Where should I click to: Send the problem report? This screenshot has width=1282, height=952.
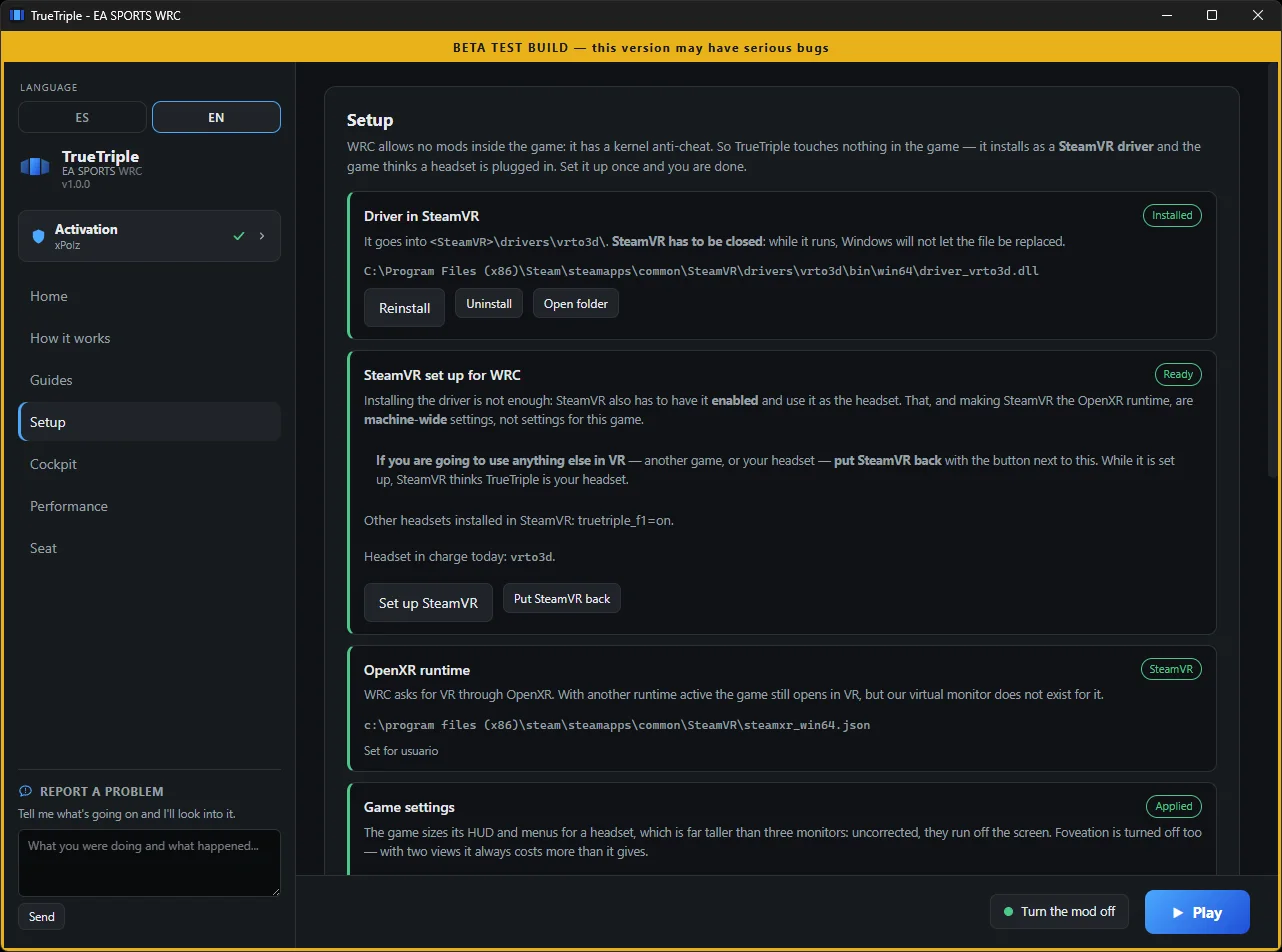click(42, 917)
